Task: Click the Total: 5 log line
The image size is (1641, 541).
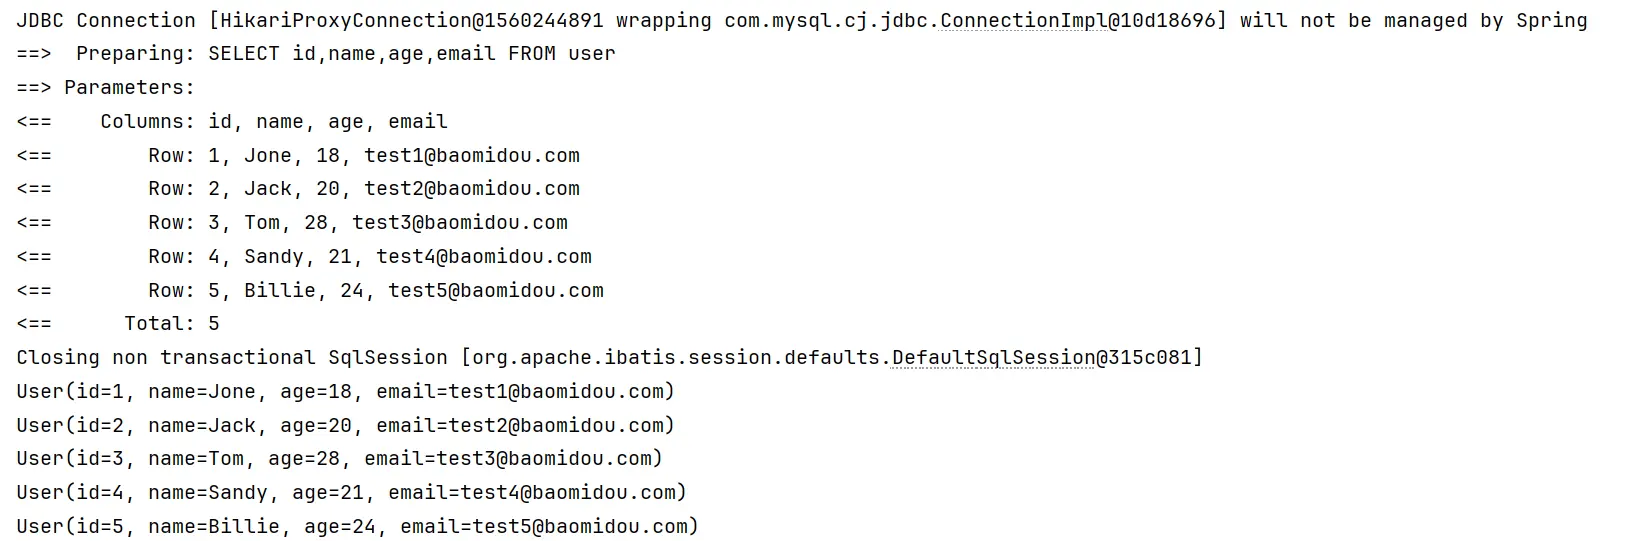Action: pos(171,324)
